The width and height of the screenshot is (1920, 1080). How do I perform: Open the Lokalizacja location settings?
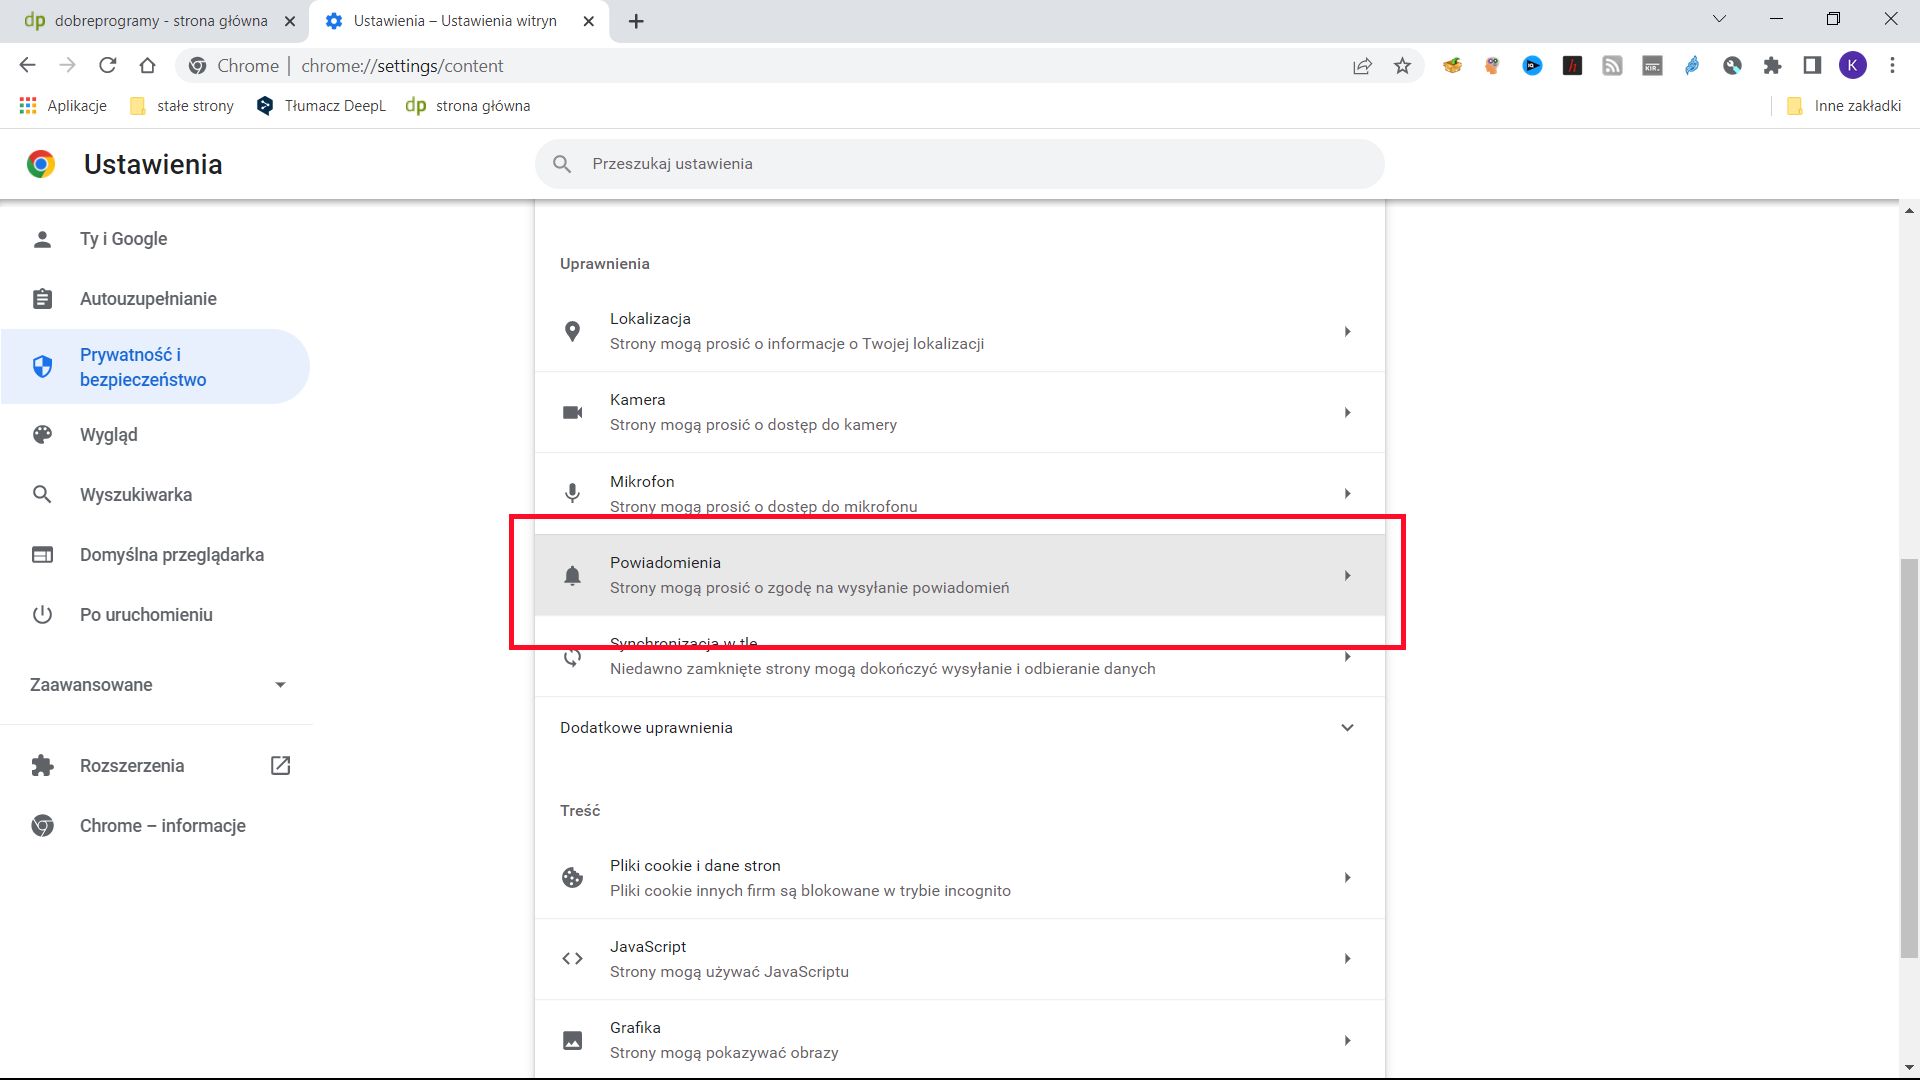958,330
